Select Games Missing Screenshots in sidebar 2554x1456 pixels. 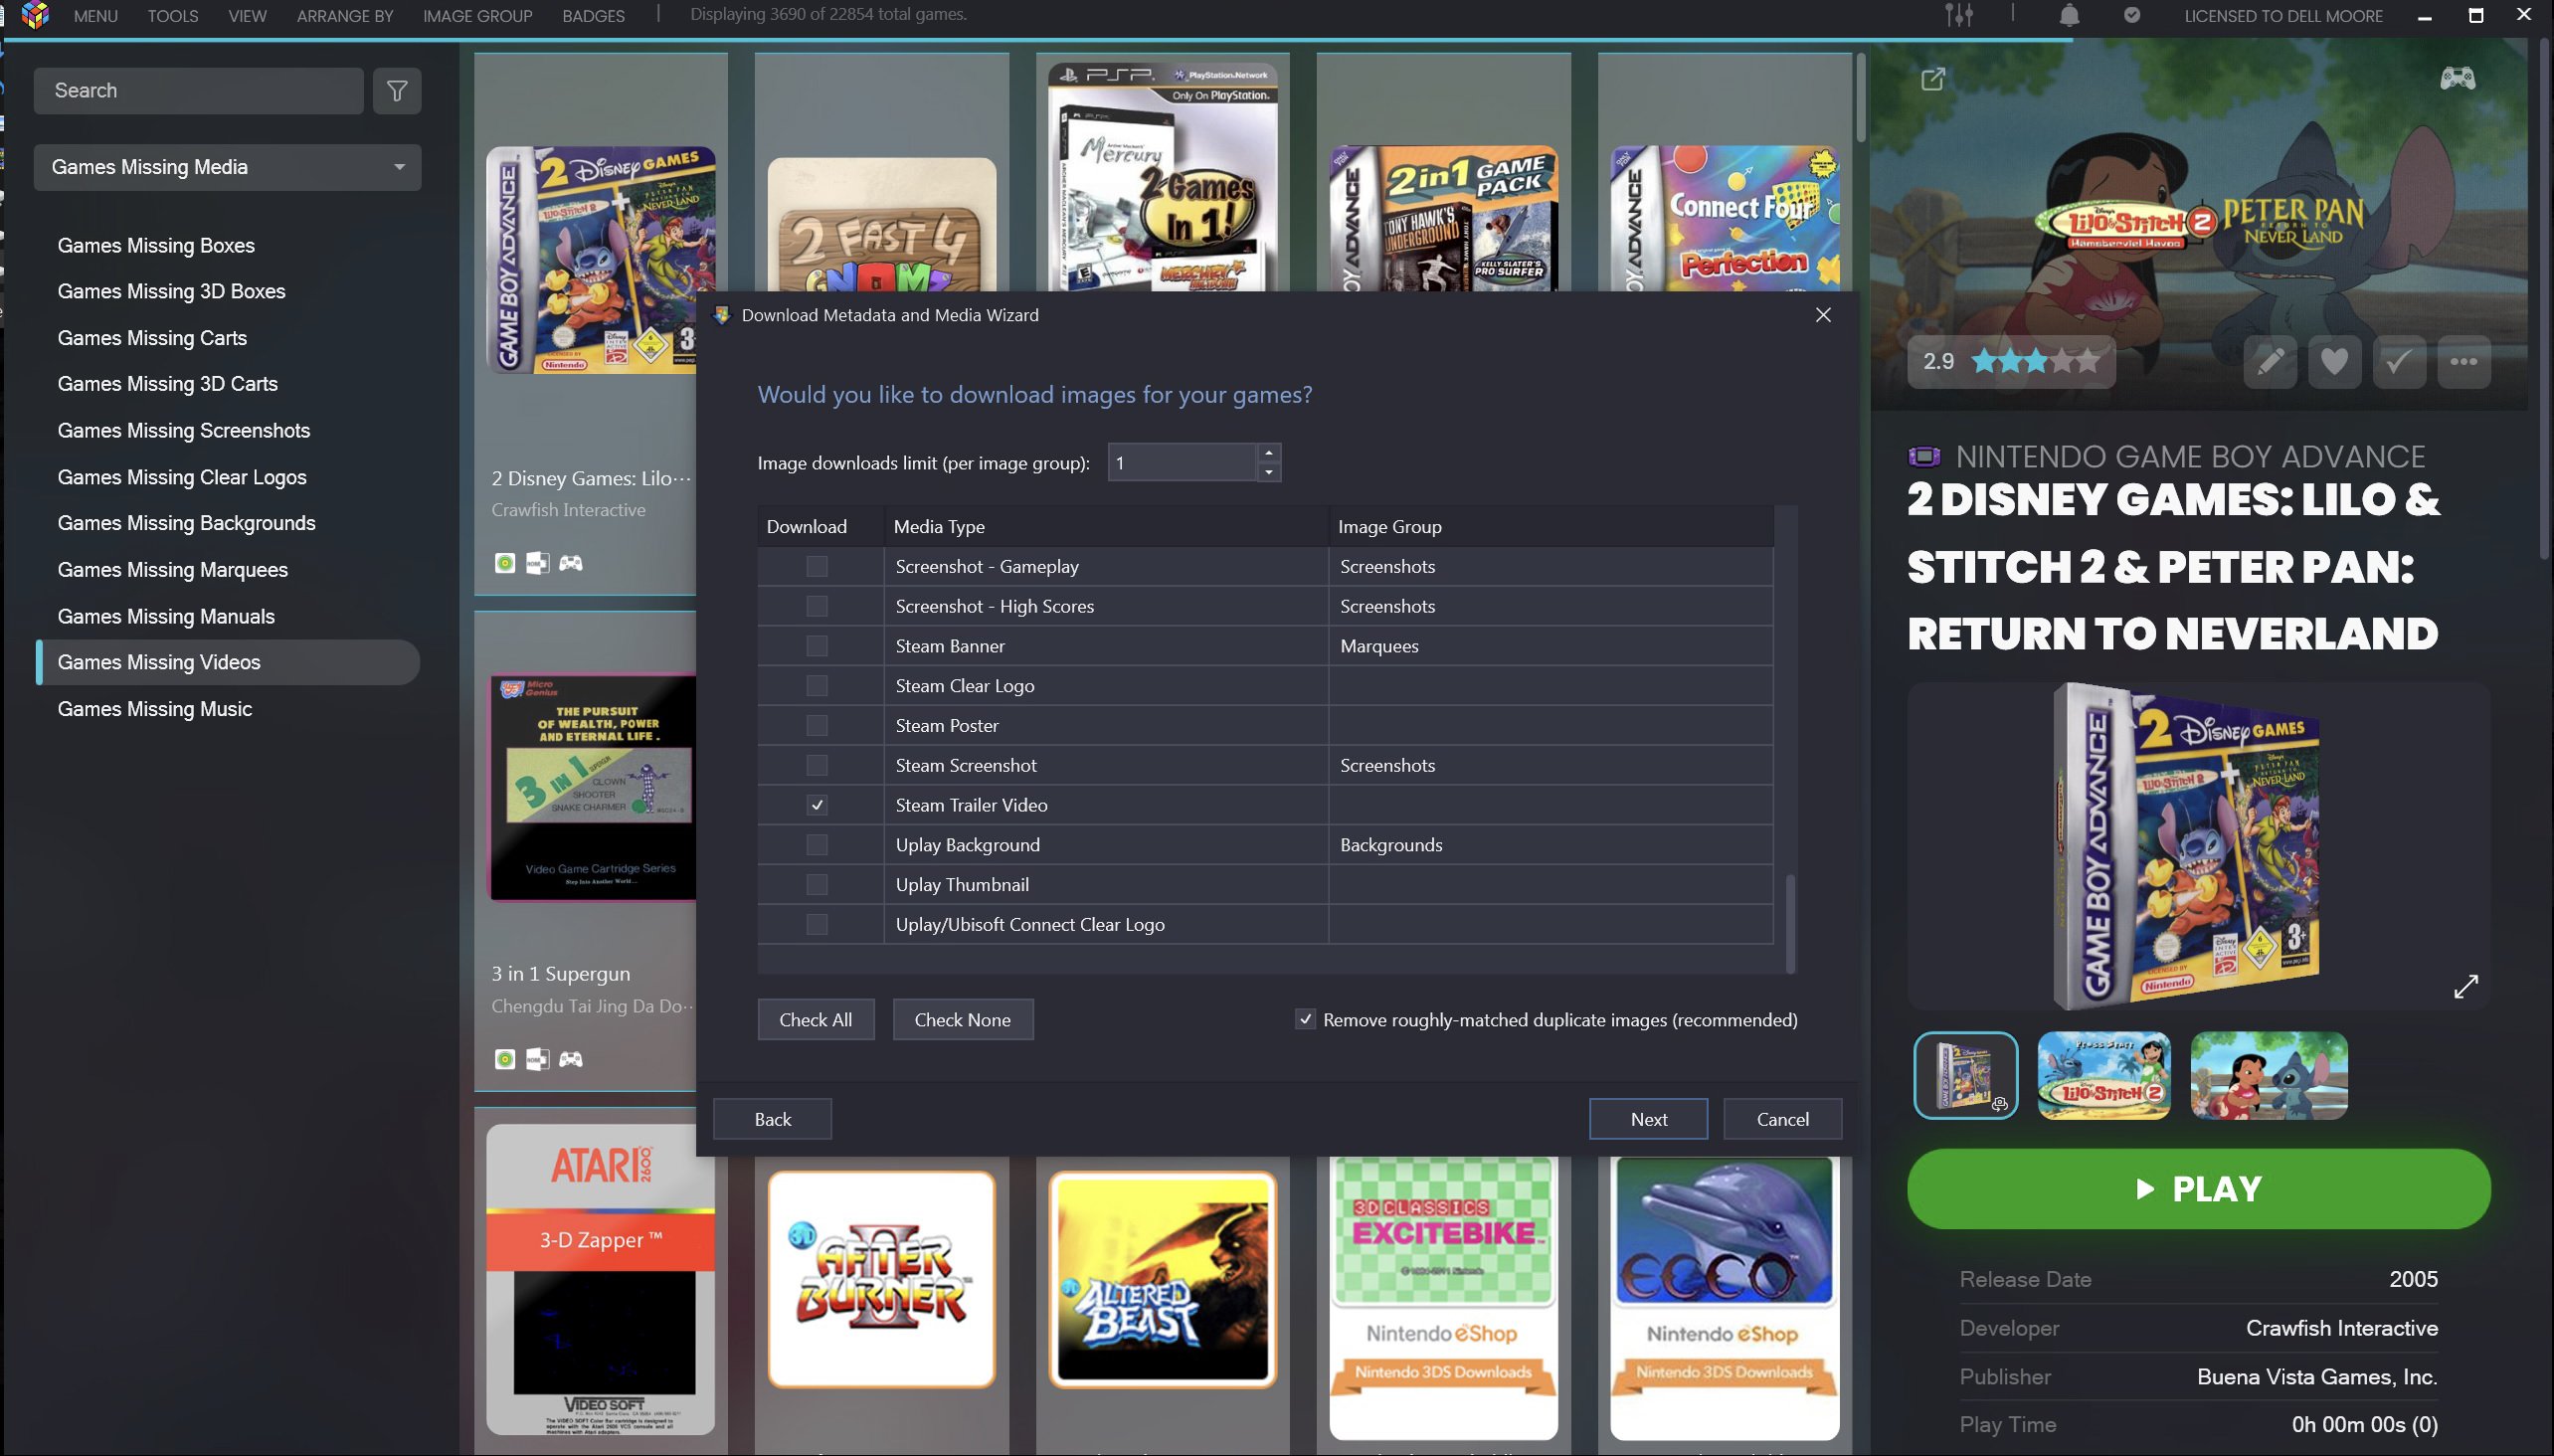tap(184, 431)
